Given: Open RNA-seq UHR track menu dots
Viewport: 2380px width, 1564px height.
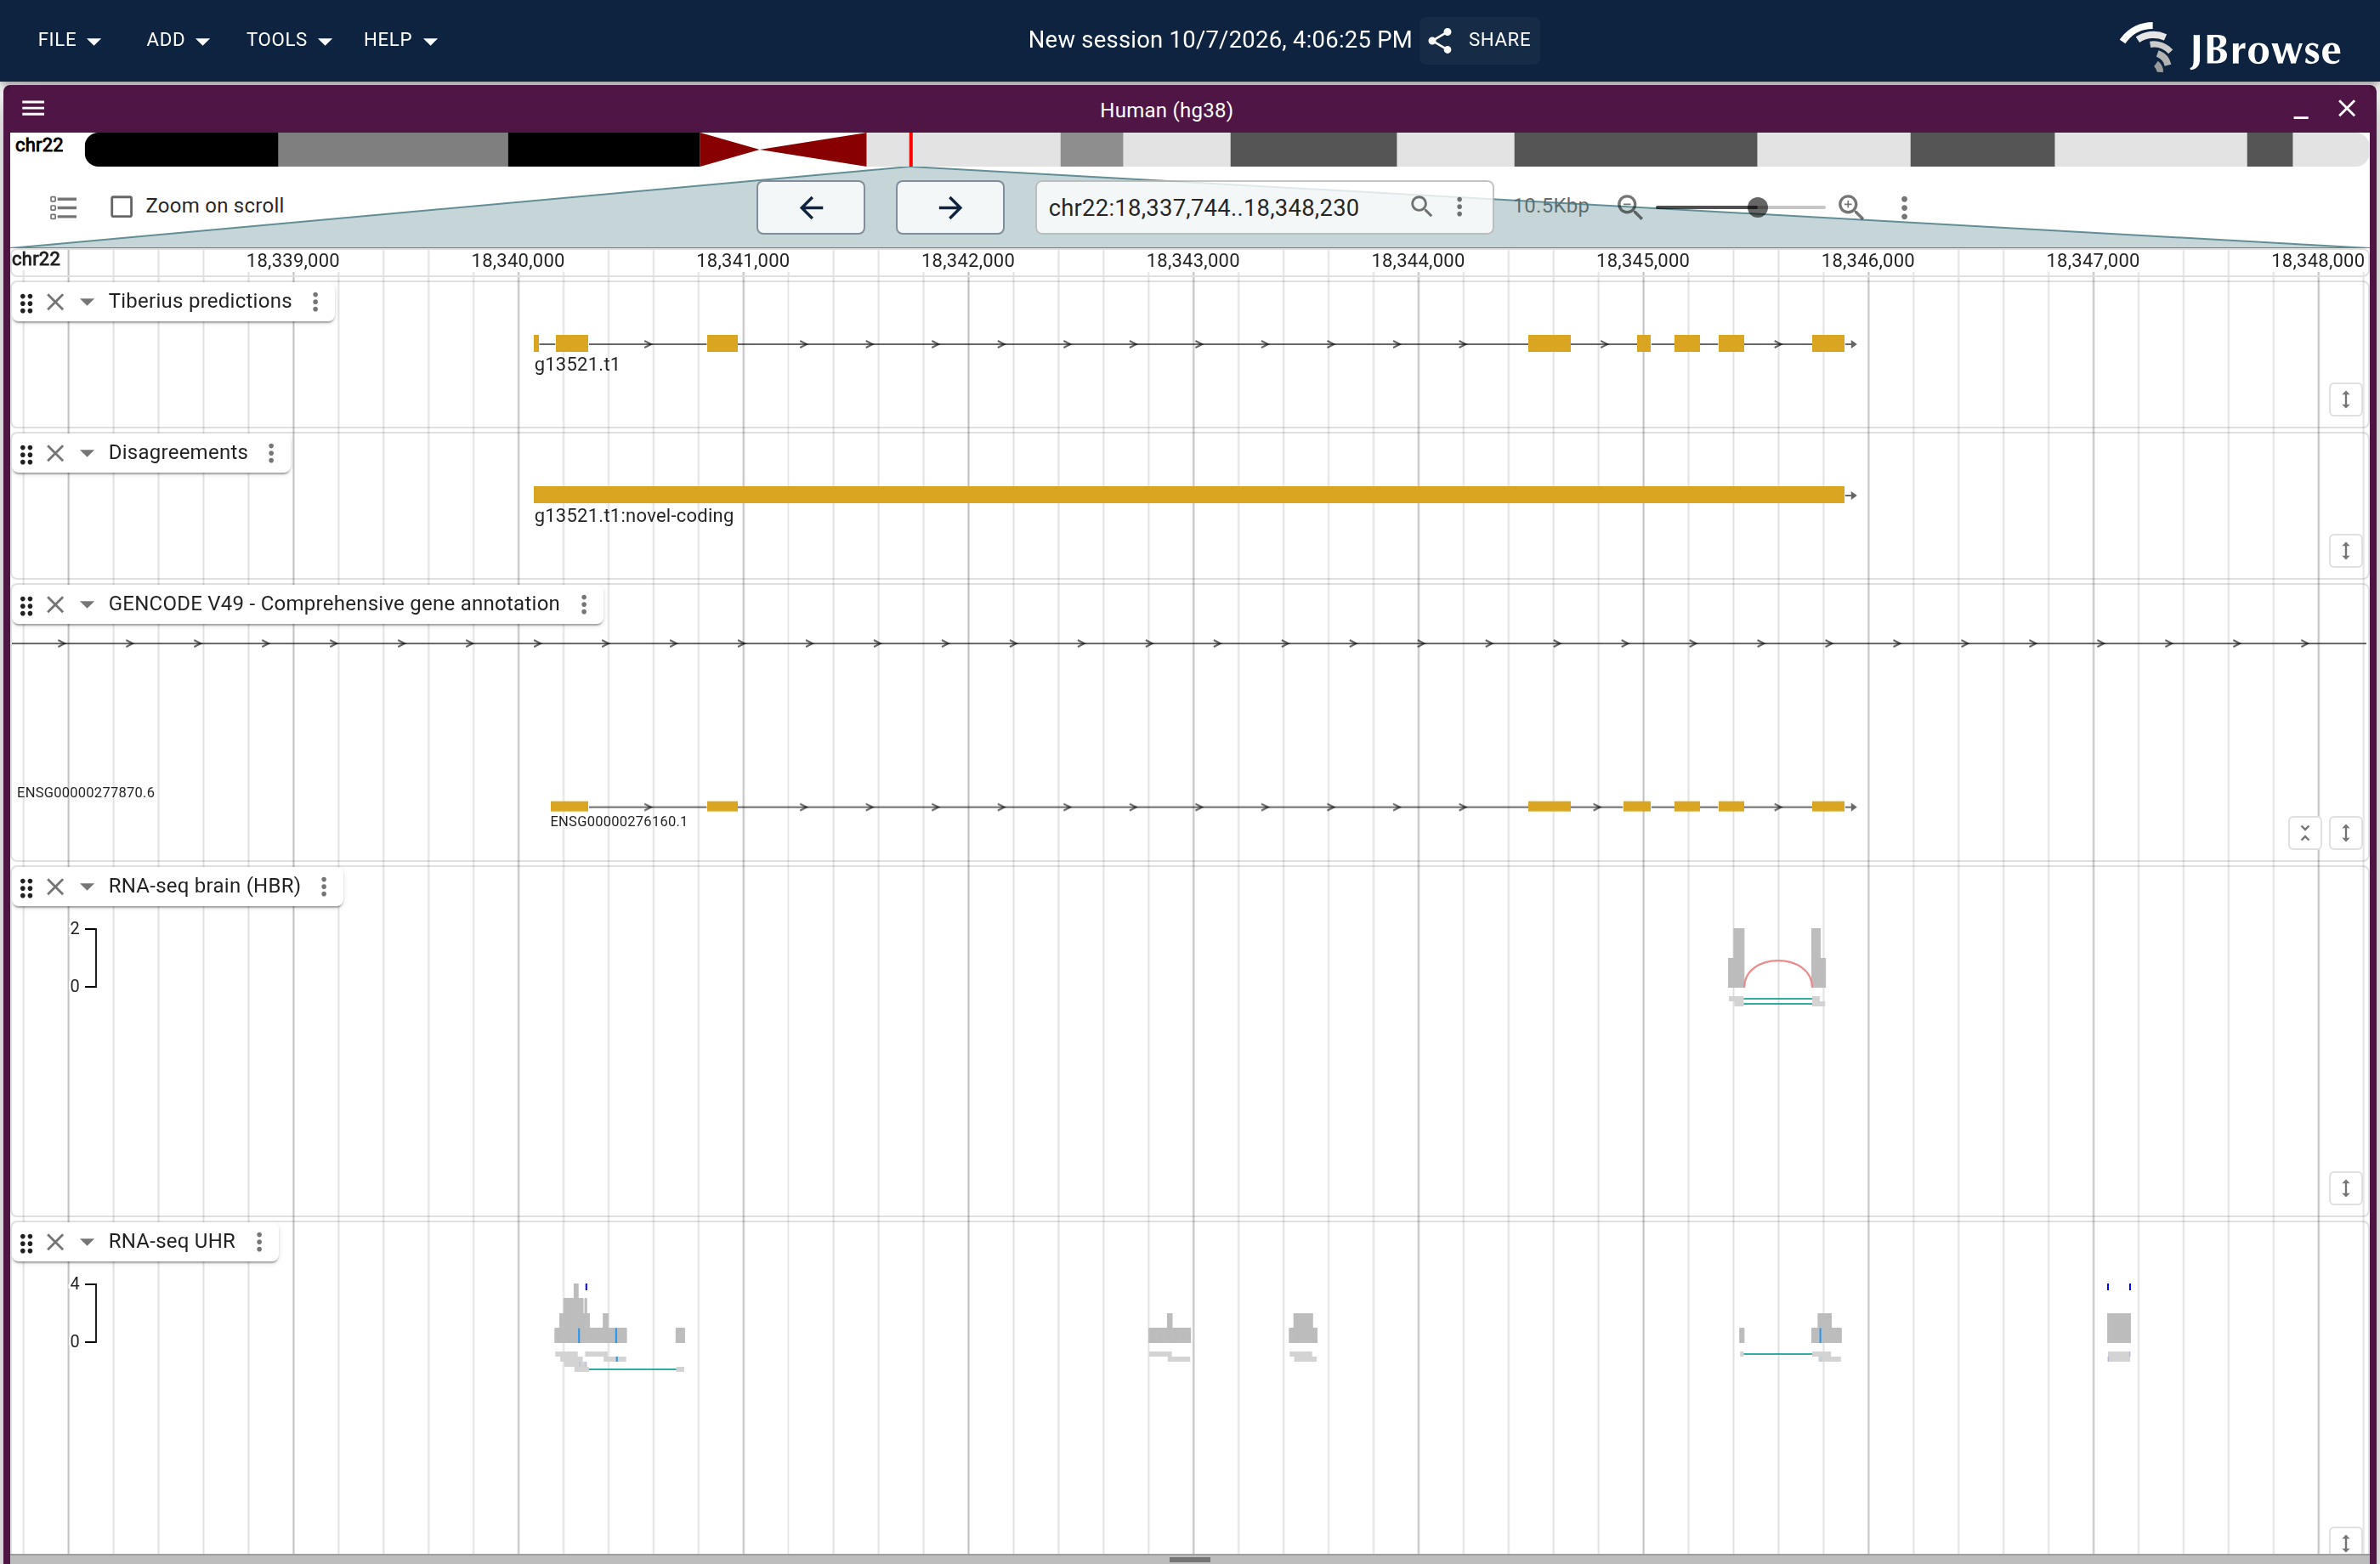Looking at the screenshot, I should (x=259, y=1241).
